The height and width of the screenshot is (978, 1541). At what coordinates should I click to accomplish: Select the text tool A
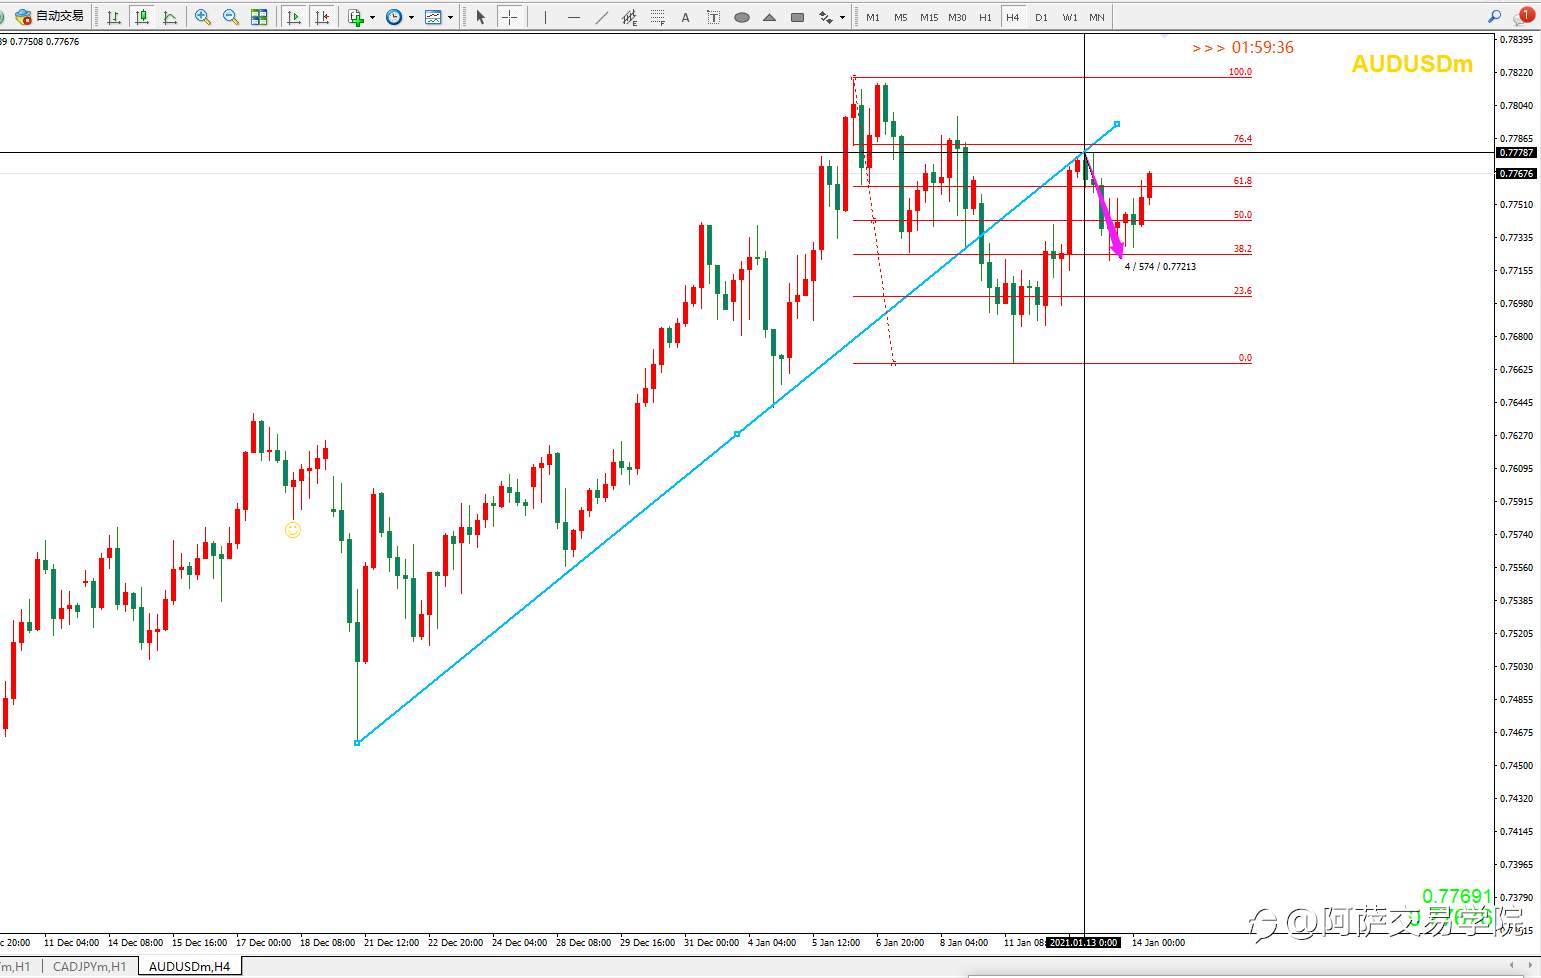click(685, 17)
